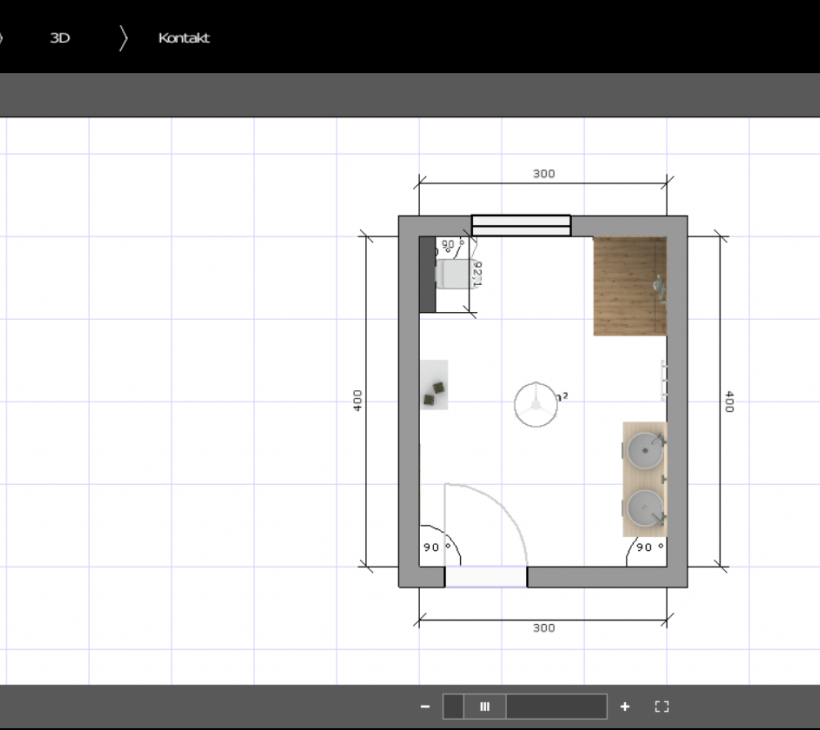Select the lower round washbasin
This screenshot has width=820, height=730.
pyautogui.click(x=645, y=506)
